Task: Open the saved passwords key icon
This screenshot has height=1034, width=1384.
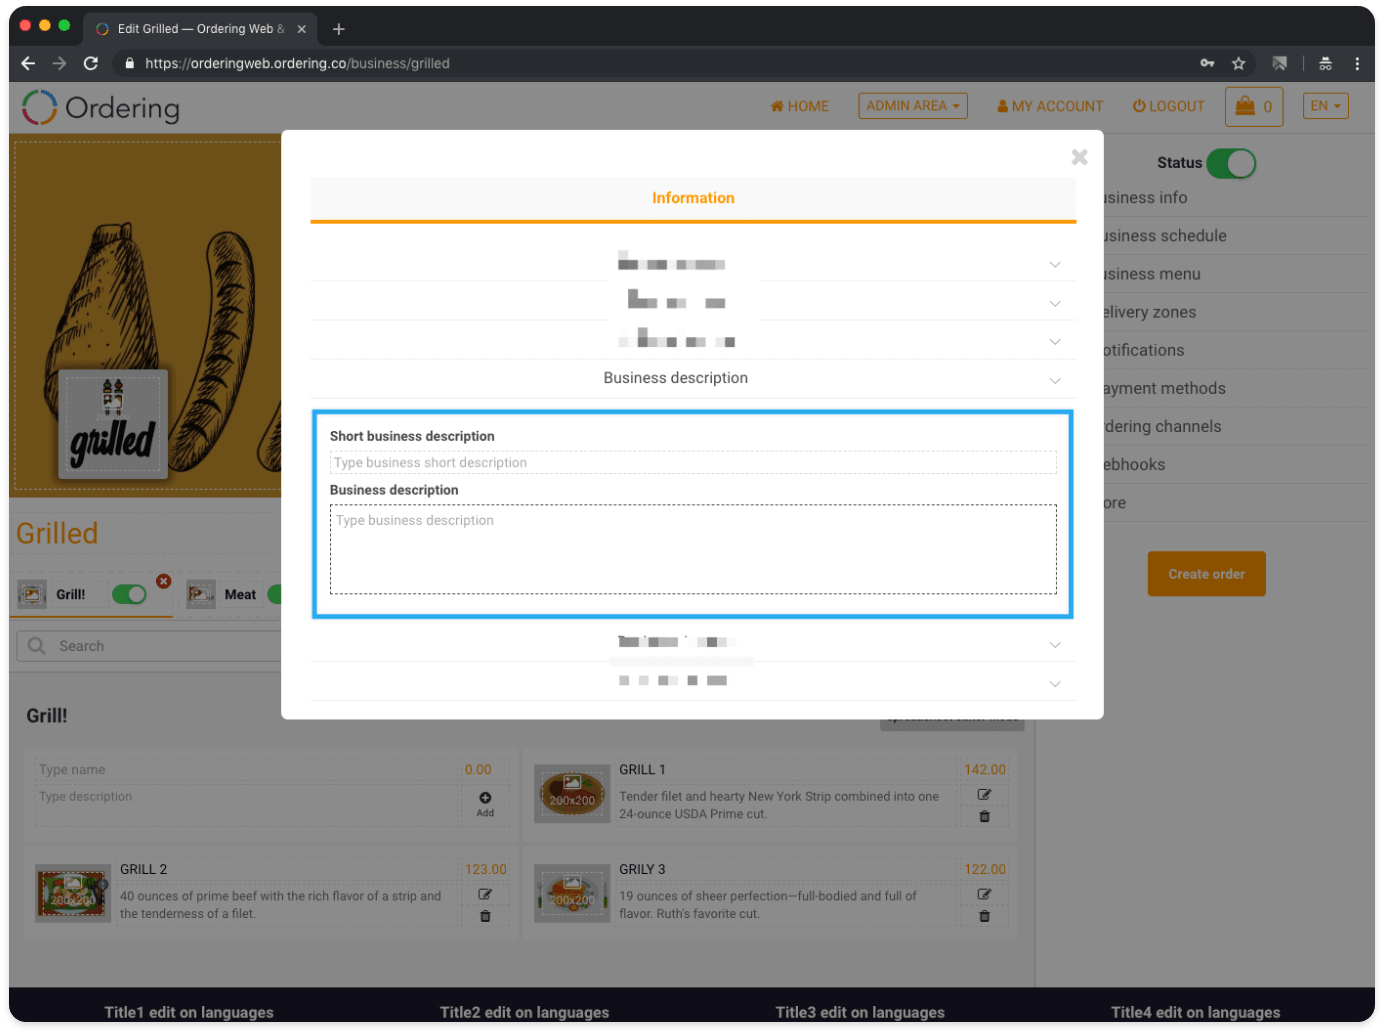Action: click(x=1208, y=63)
